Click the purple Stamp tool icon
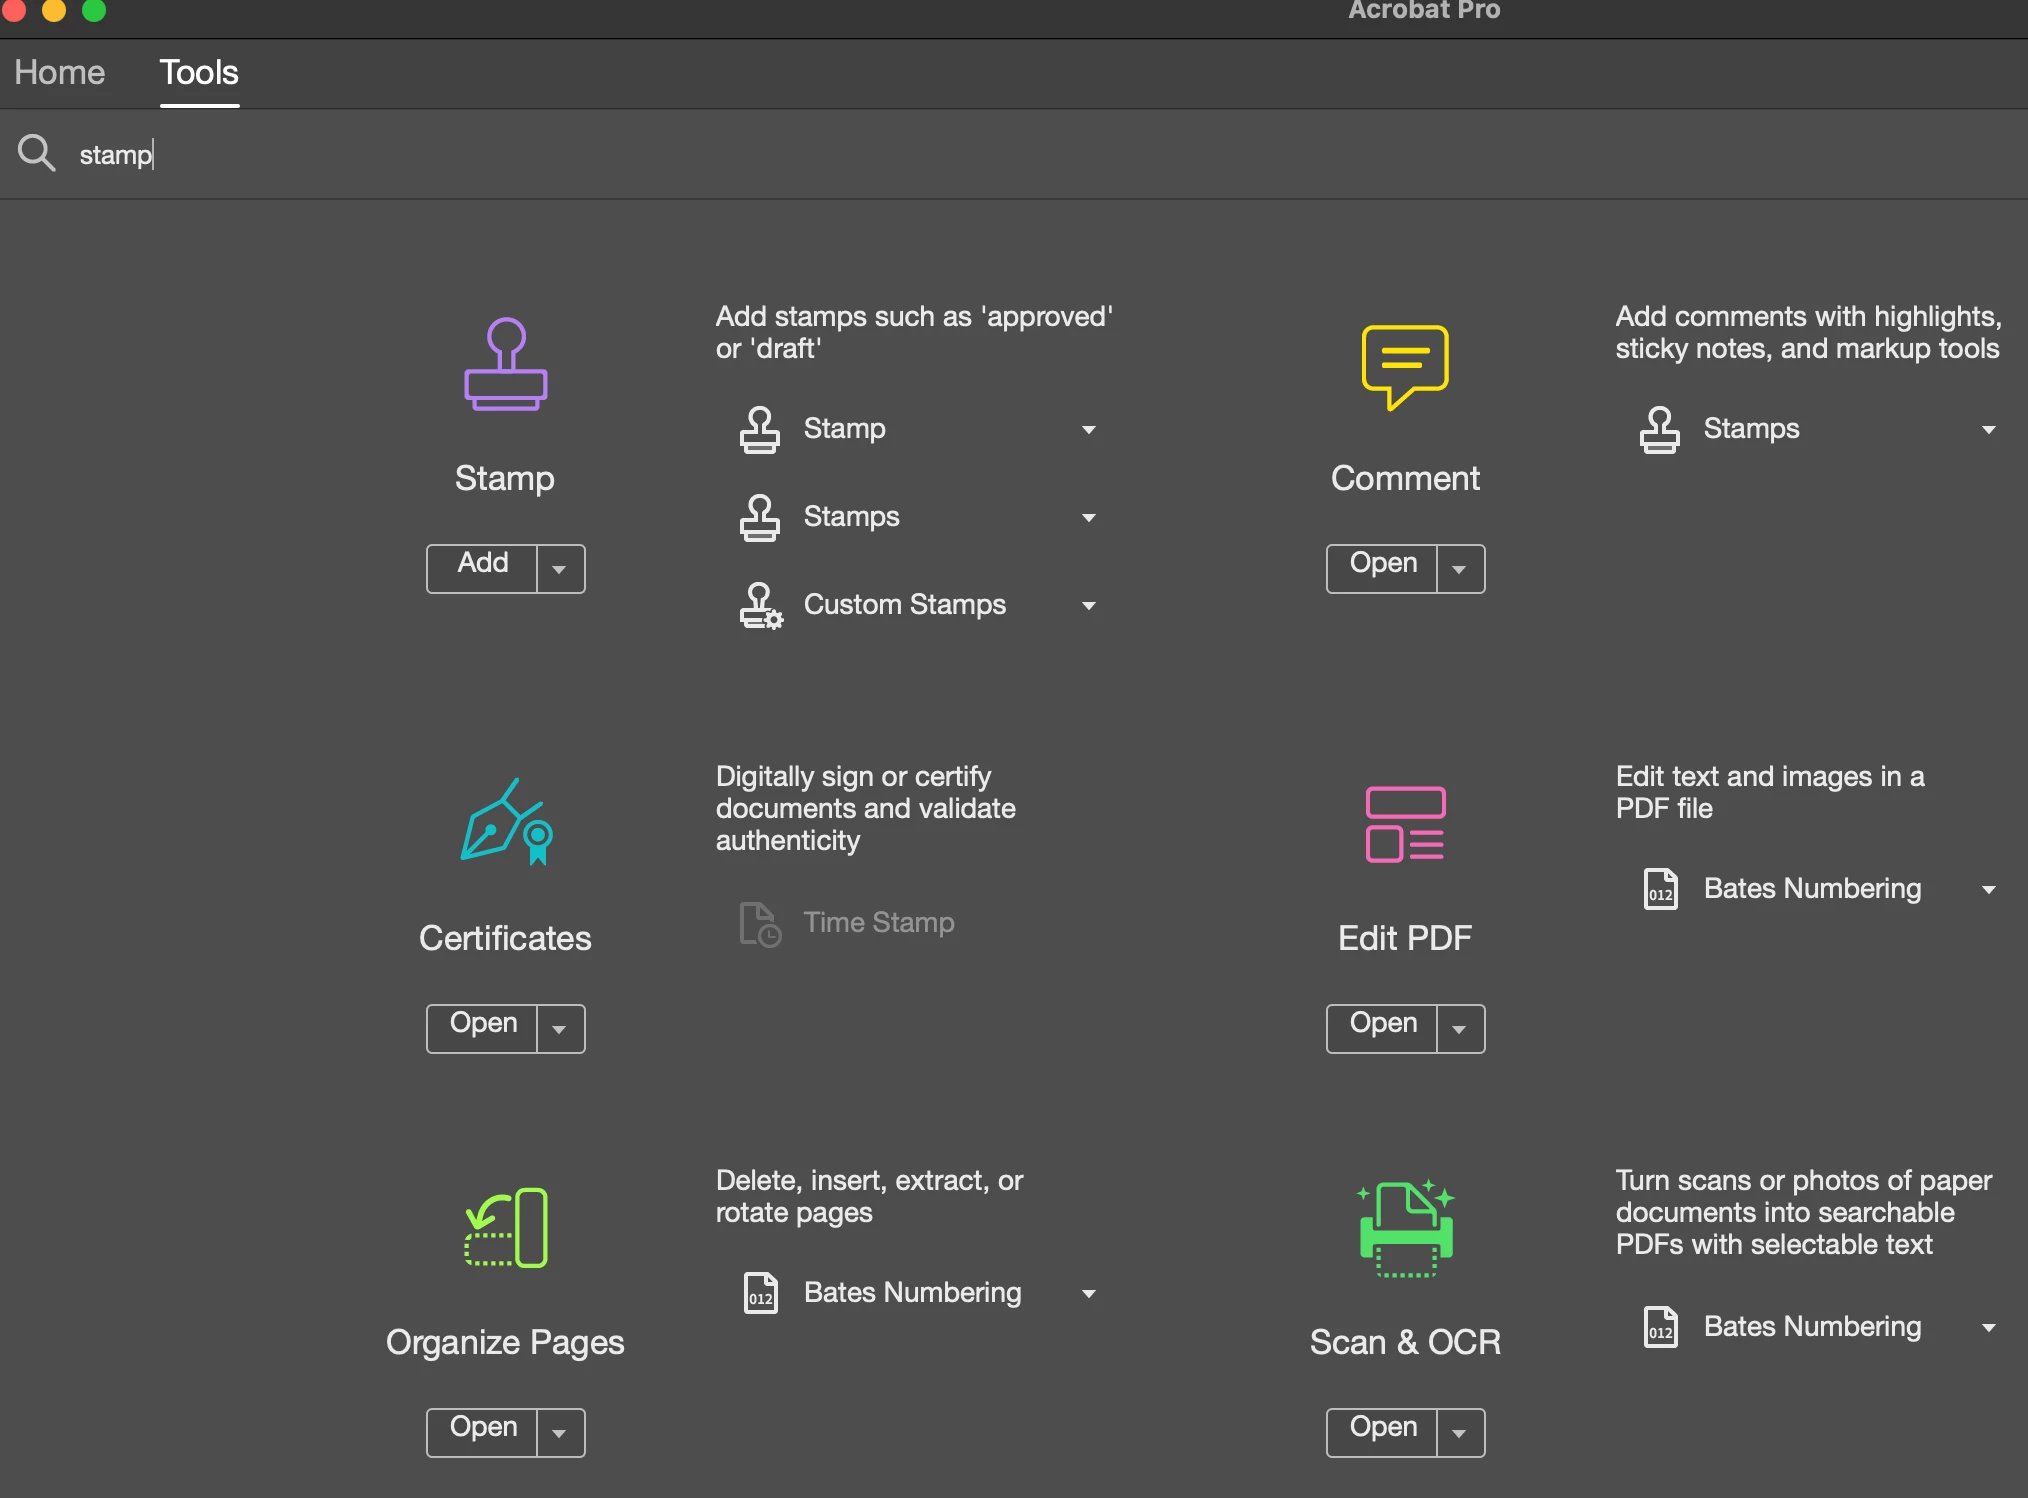Viewport: 2028px width, 1498px height. [x=505, y=365]
